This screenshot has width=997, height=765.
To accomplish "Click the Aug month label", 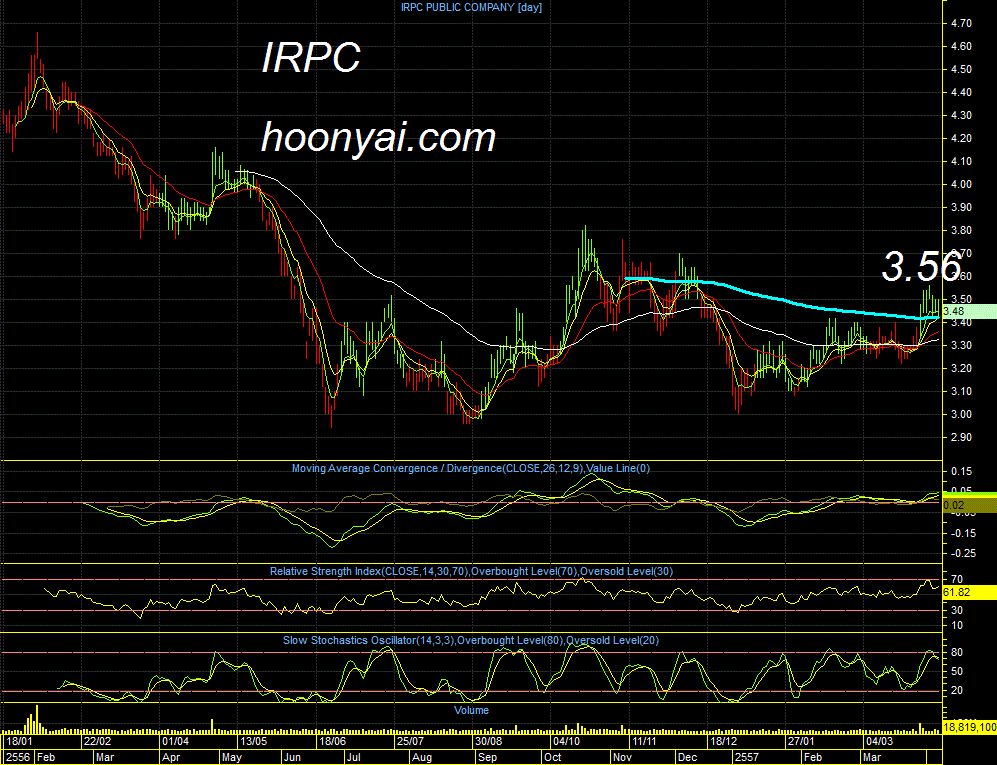I will (x=422, y=757).
